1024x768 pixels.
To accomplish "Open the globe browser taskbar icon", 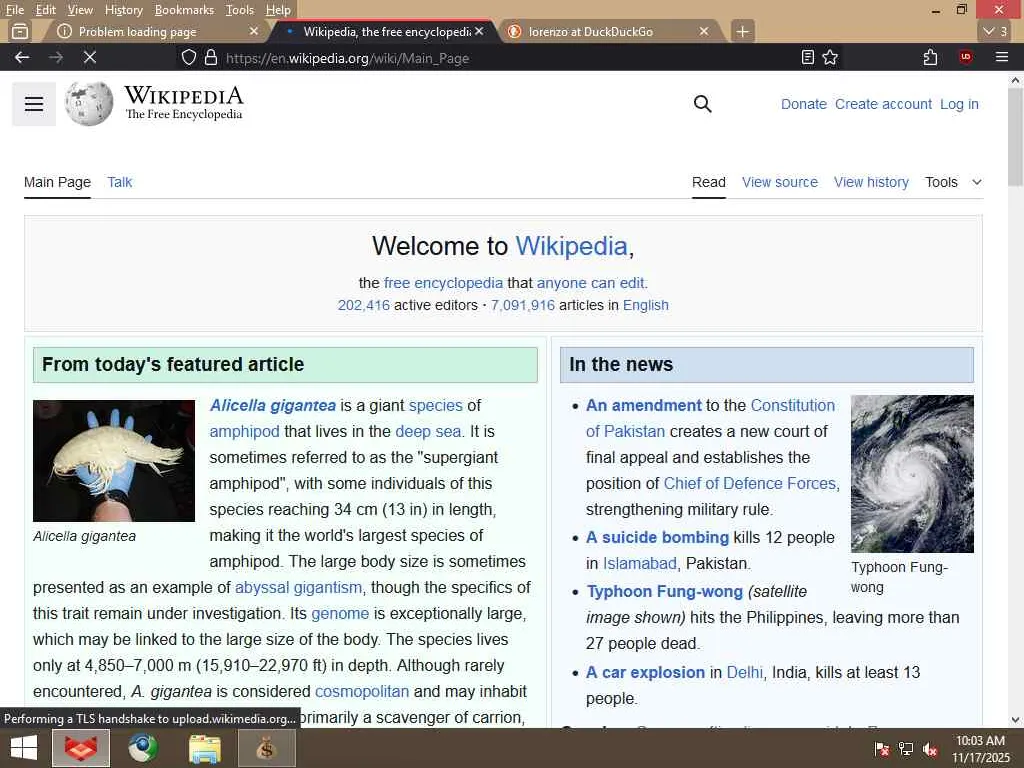I will click(142, 748).
